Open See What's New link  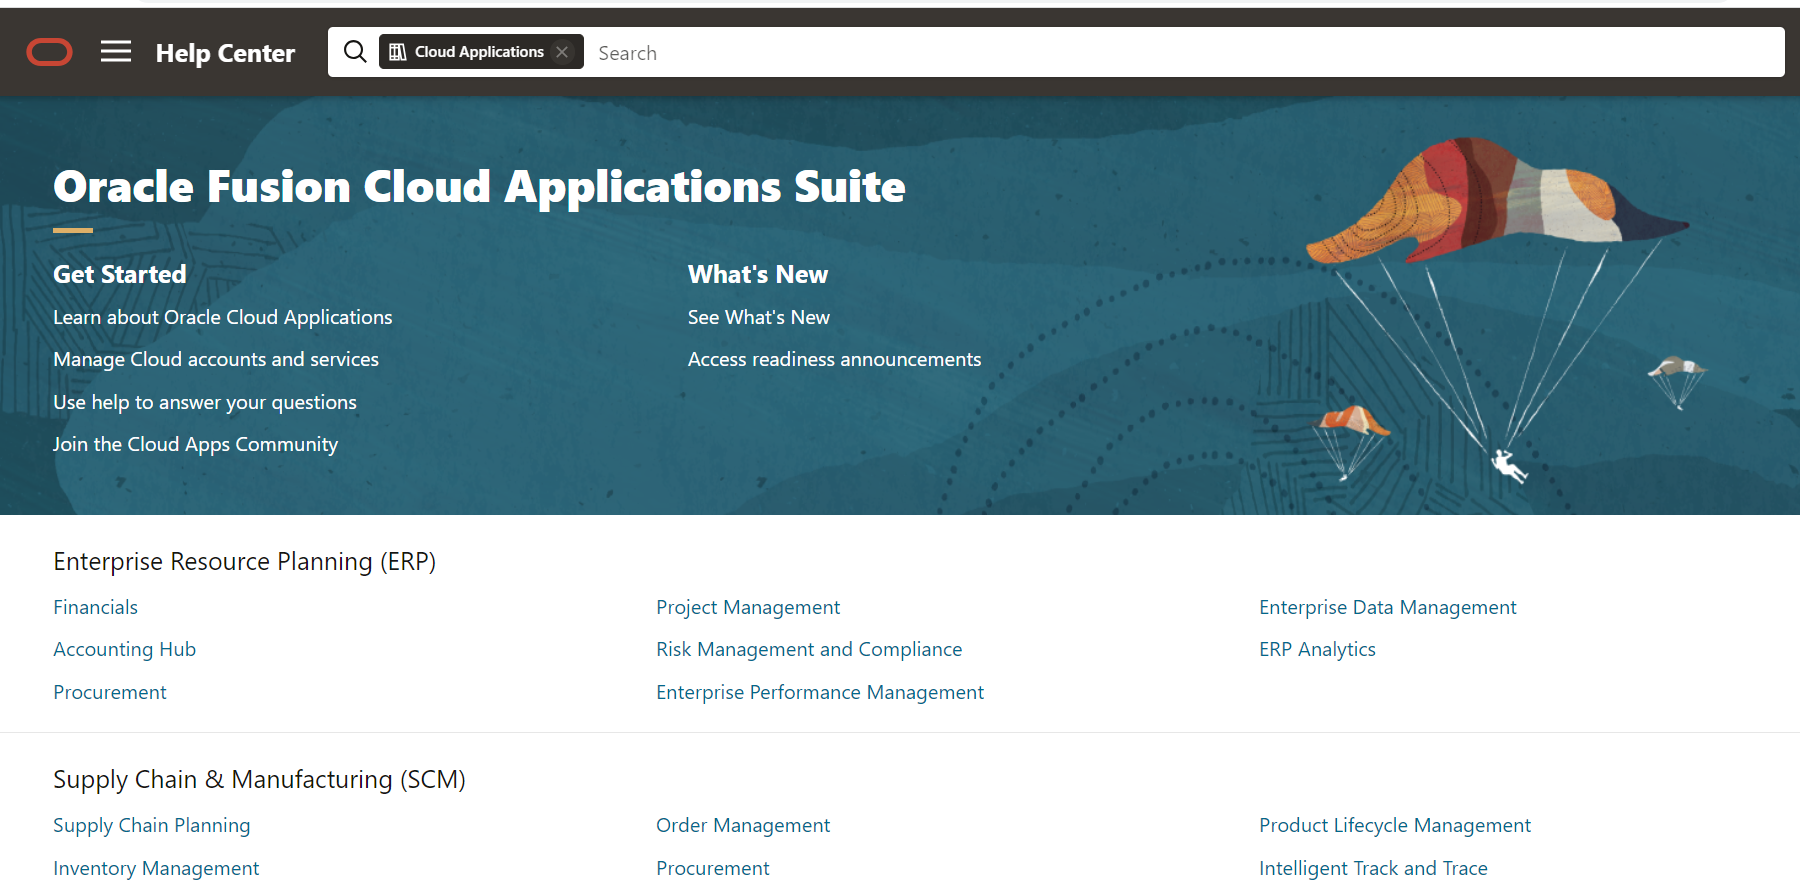coord(759,317)
